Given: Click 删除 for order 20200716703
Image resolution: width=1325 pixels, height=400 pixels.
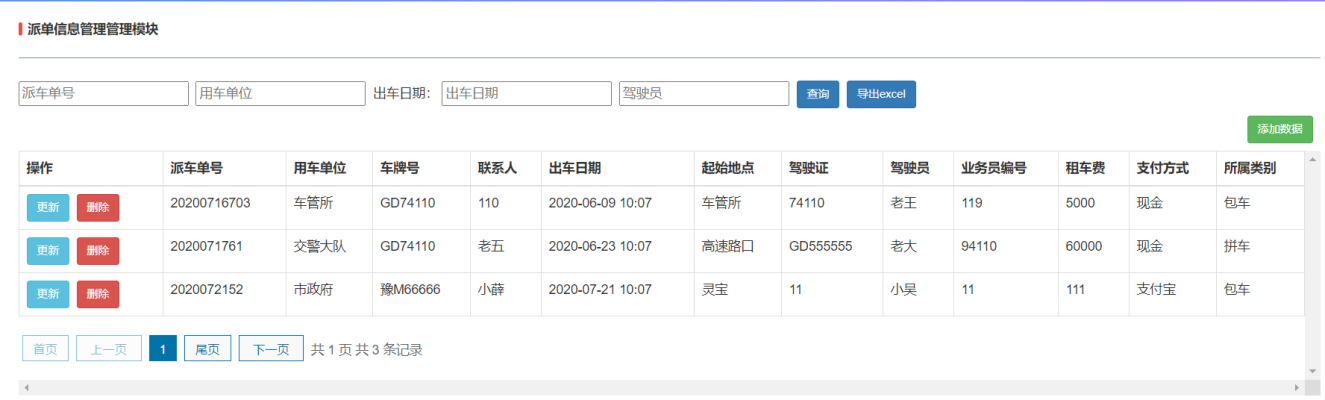Looking at the screenshot, I should pos(98,208).
